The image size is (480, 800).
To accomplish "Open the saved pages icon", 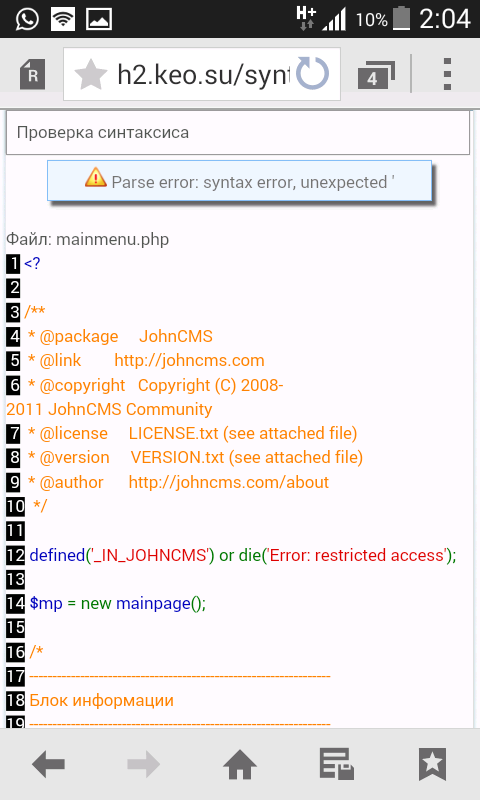I will (336, 764).
